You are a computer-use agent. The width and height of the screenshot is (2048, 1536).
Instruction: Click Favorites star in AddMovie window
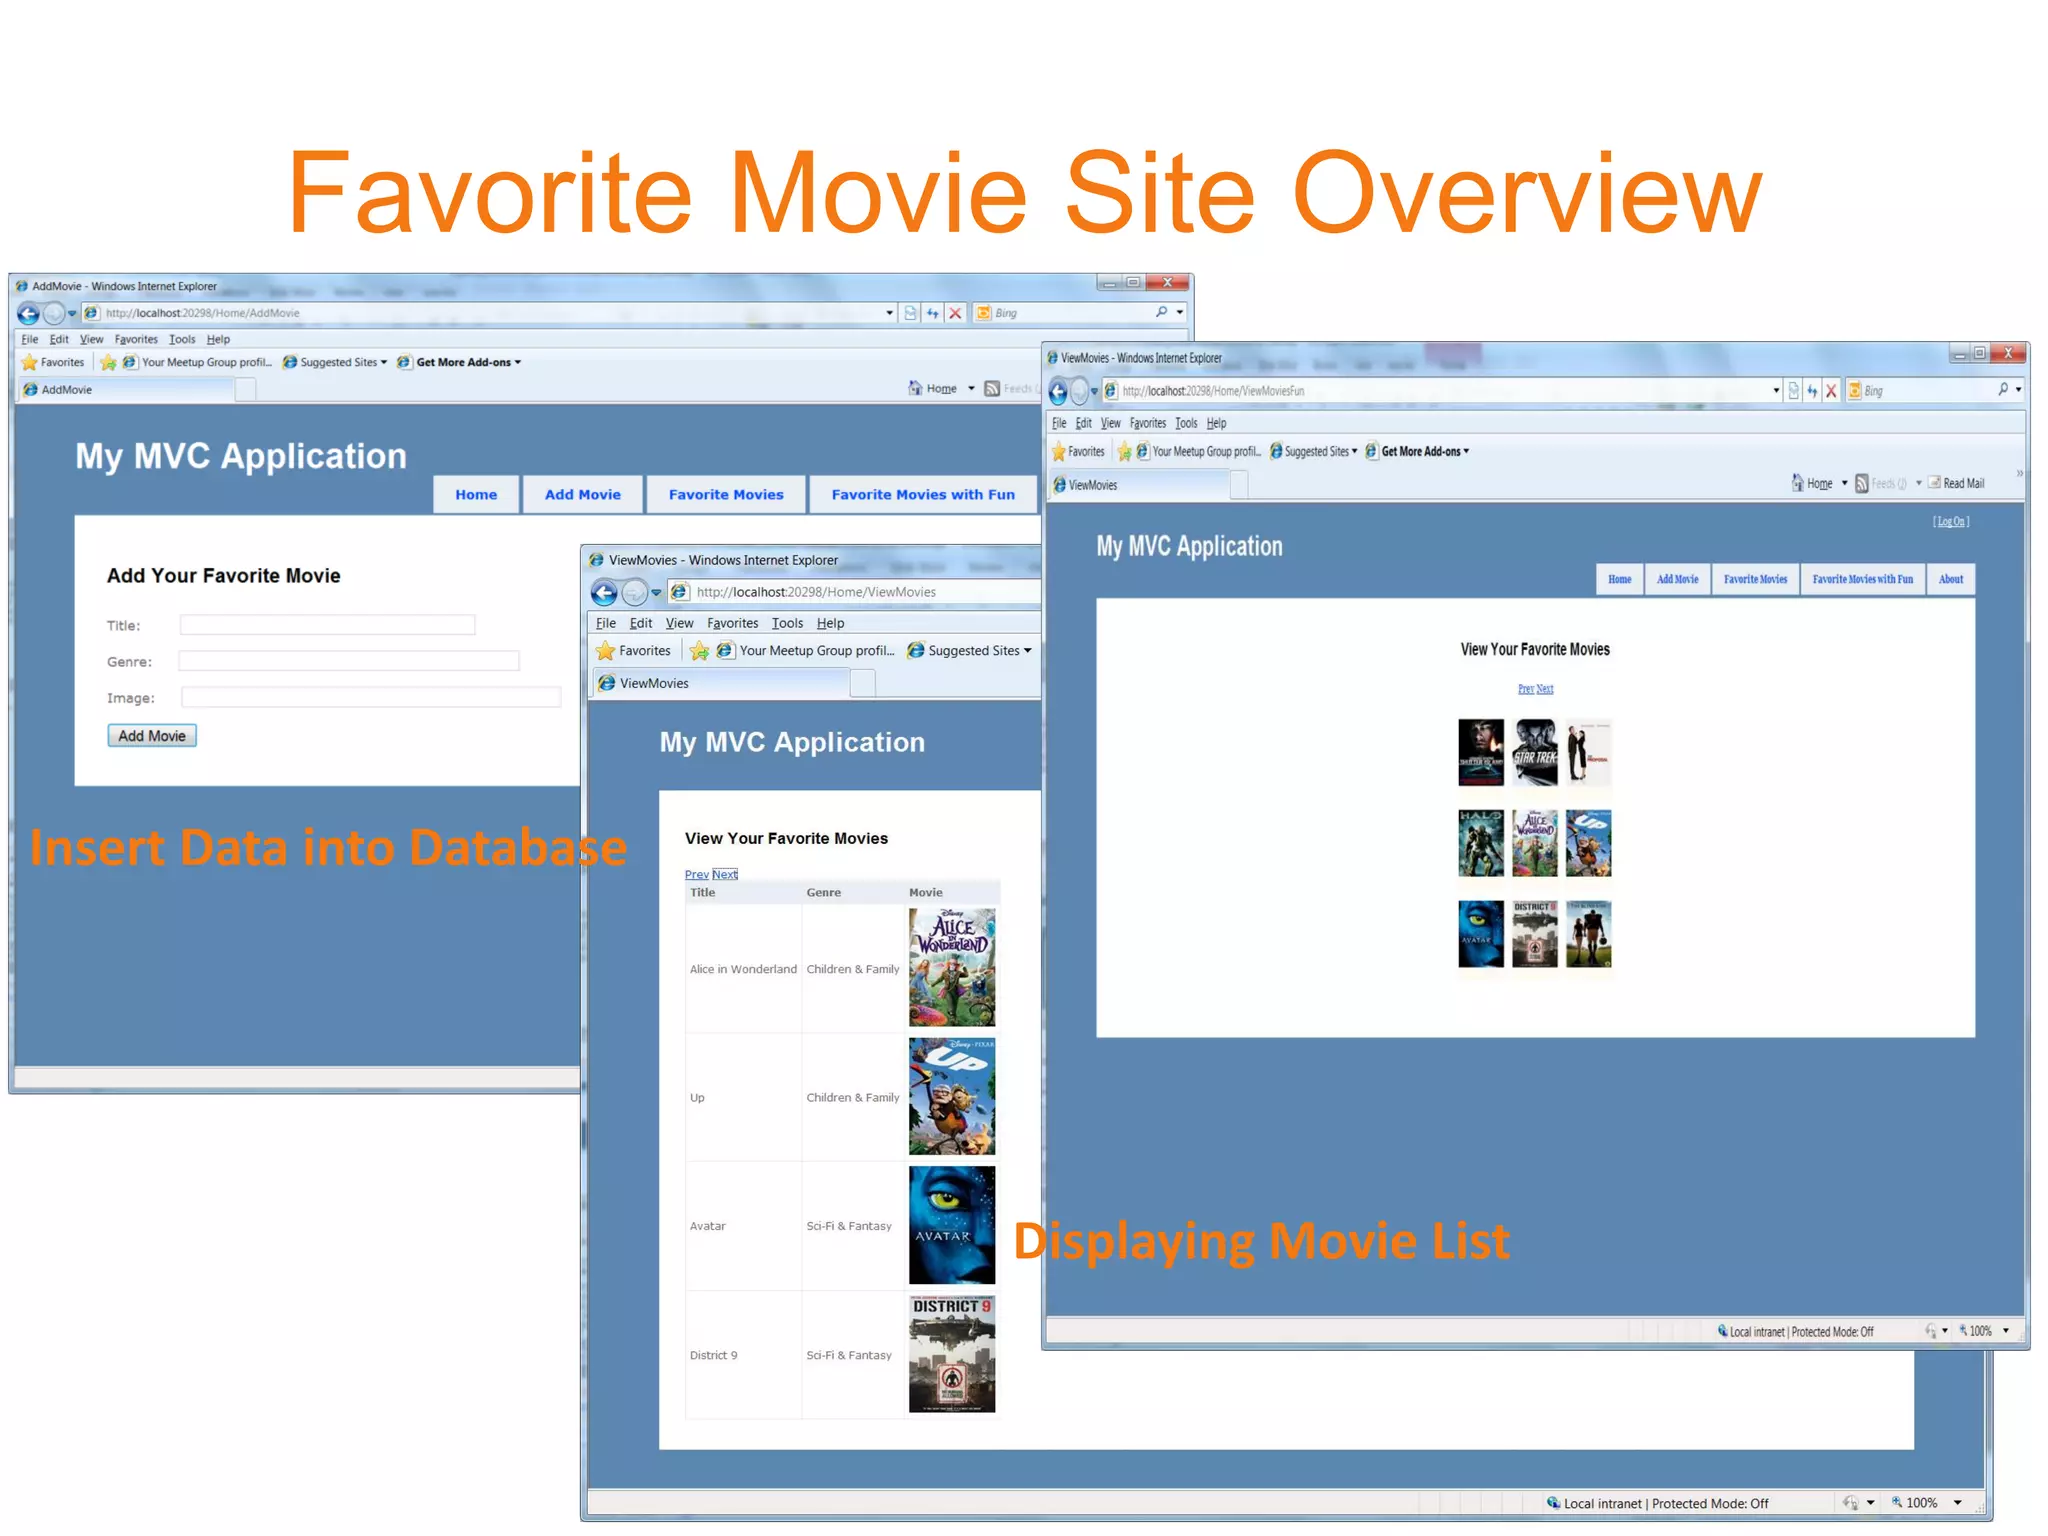pos(30,362)
